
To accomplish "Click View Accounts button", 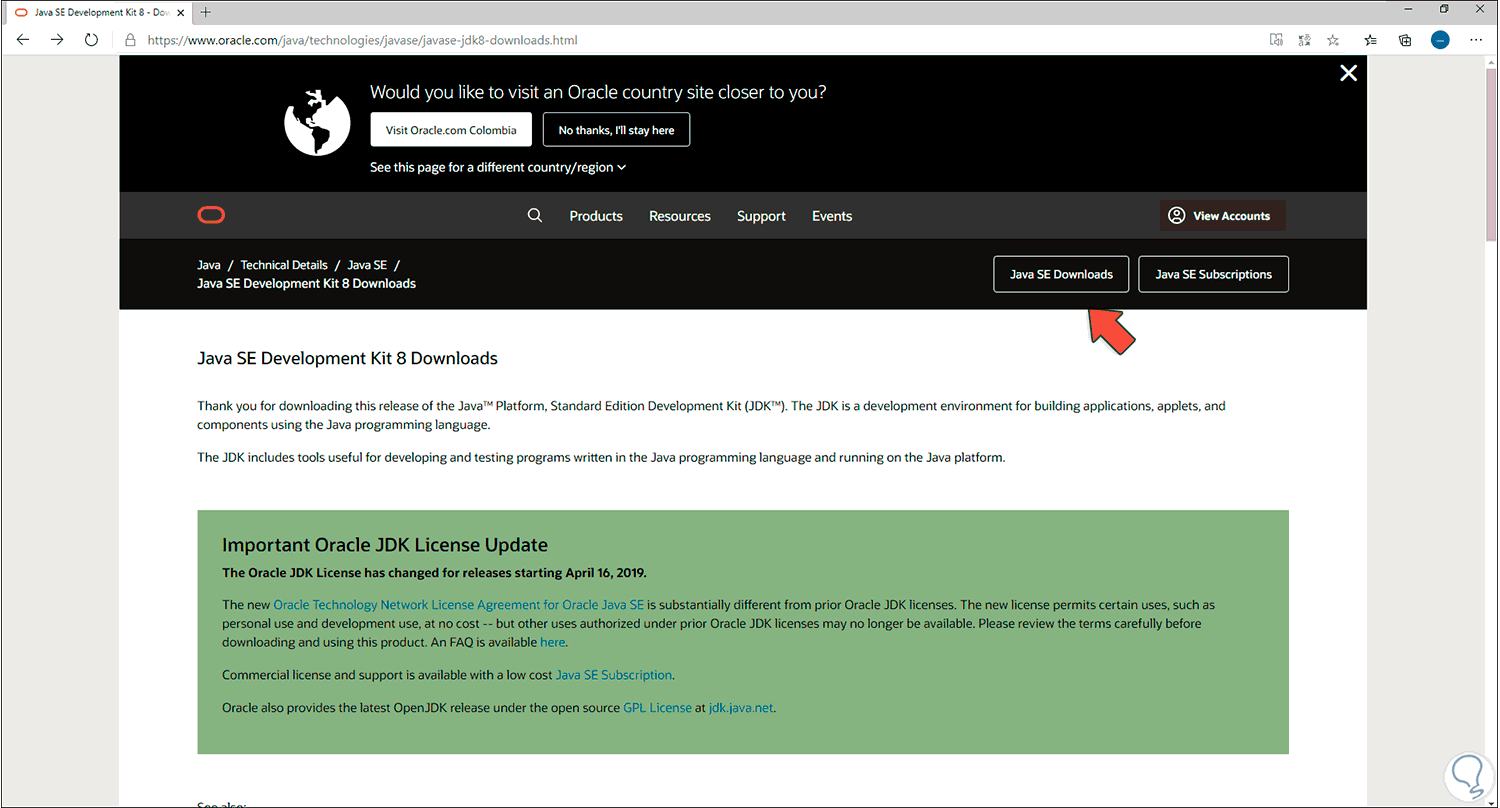I will point(1222,215).
